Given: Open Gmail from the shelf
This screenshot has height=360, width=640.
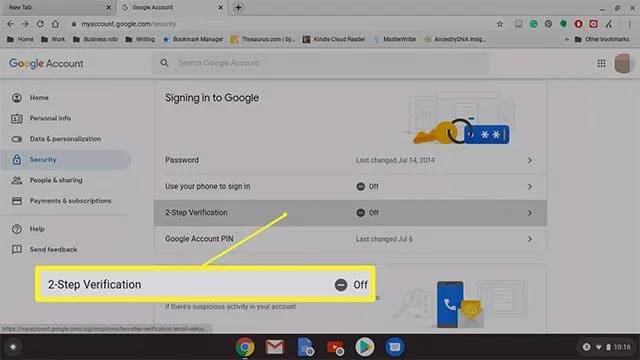Looking at the screenshot, I should point(275,347).
